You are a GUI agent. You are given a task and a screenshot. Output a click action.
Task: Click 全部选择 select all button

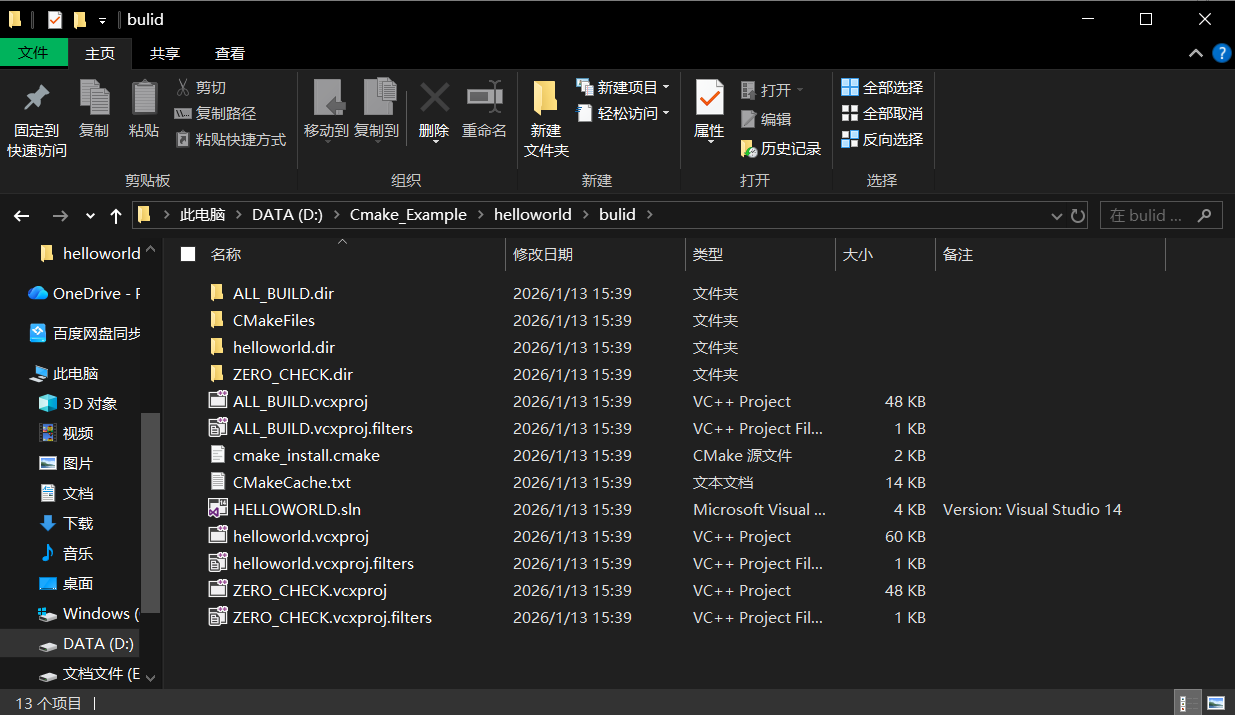point(882,88)
